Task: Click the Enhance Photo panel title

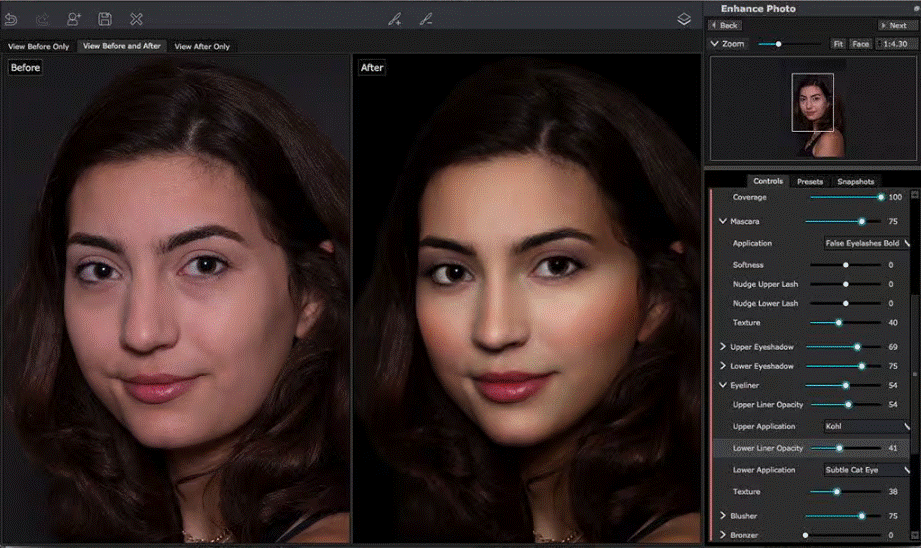Action: point(758,9)
